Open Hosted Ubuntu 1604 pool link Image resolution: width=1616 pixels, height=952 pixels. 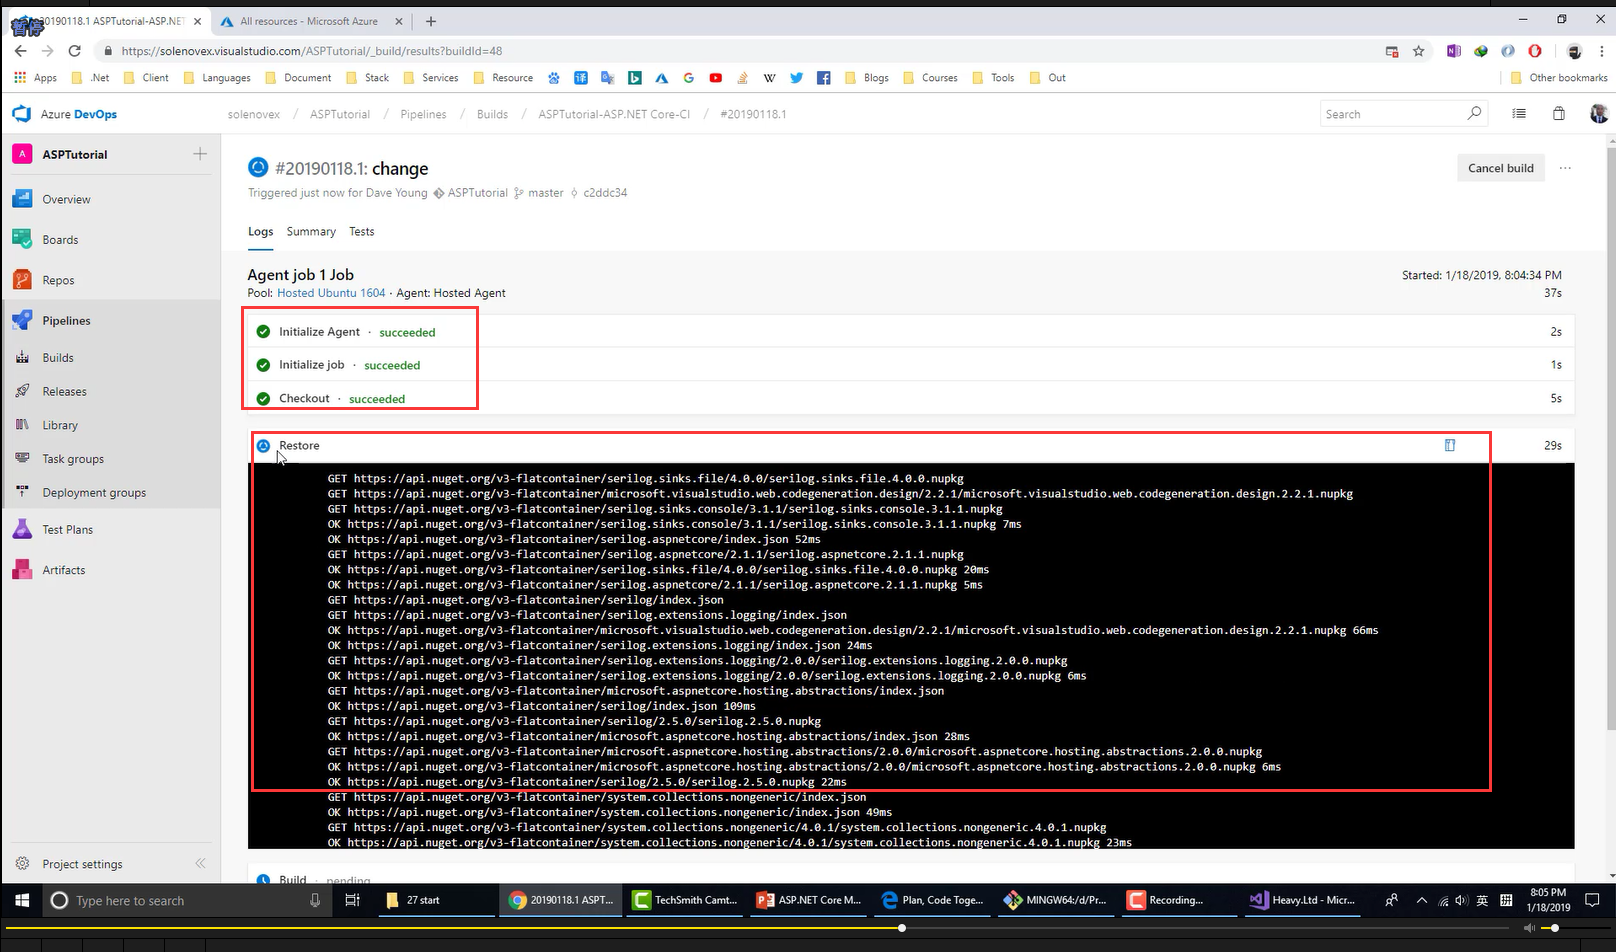click(x=331, y=293)
